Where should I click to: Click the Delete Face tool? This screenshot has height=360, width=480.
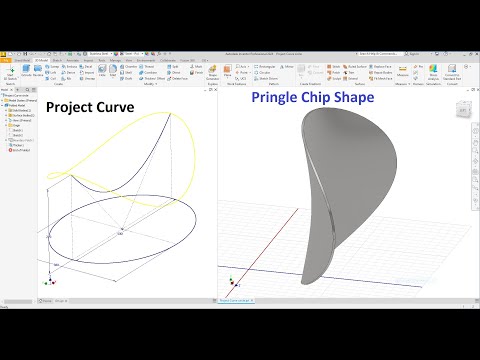[177, 78]
